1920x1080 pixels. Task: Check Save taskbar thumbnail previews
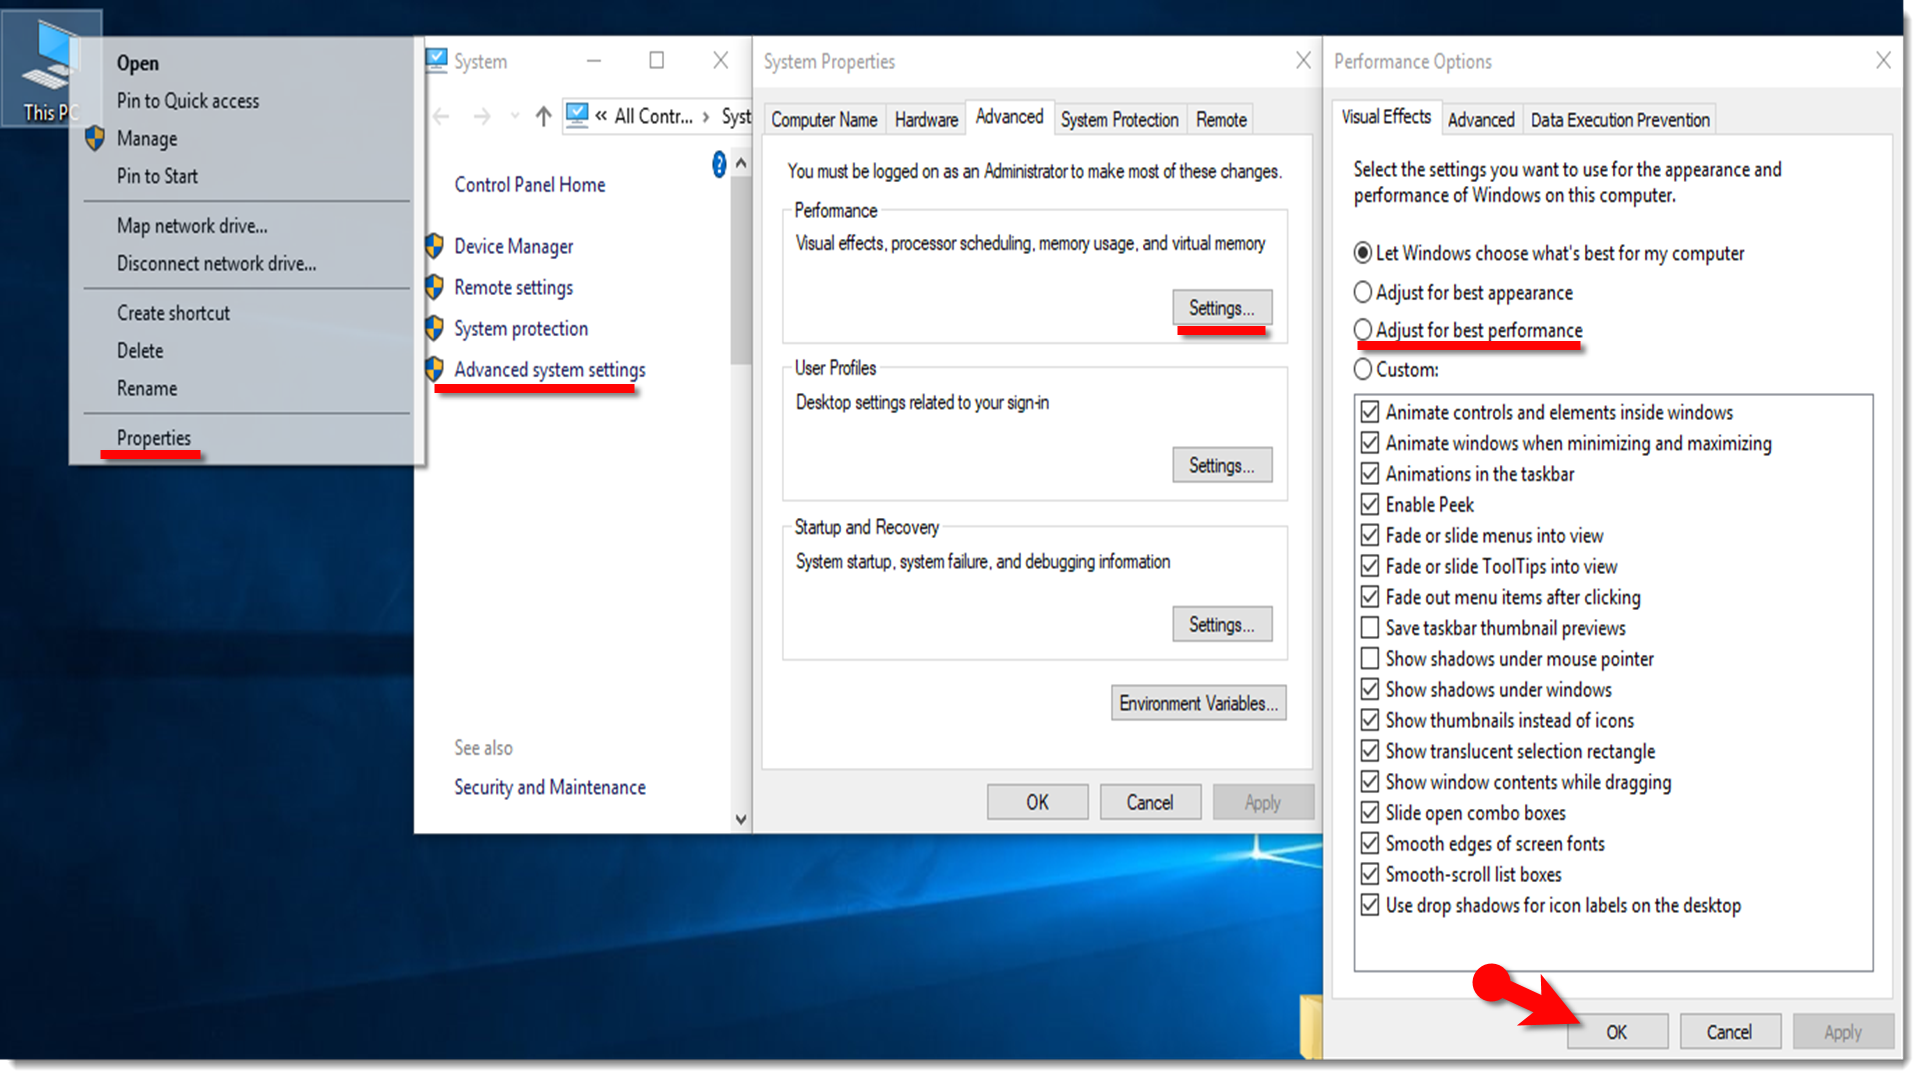click(x=1370, y=628)
